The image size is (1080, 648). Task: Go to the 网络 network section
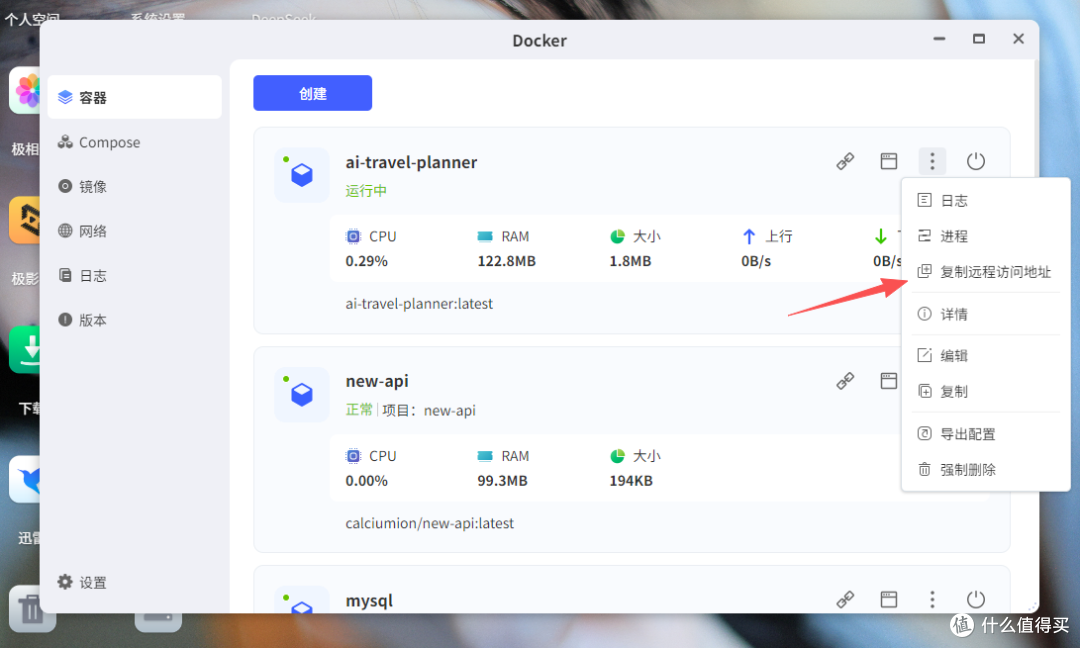[x=134, y=231]
